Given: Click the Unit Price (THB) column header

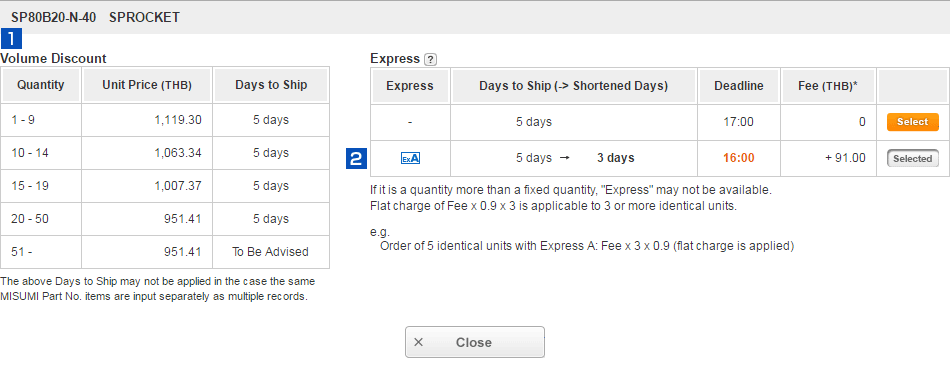Looking at the screenshot, I should [147, 85].
